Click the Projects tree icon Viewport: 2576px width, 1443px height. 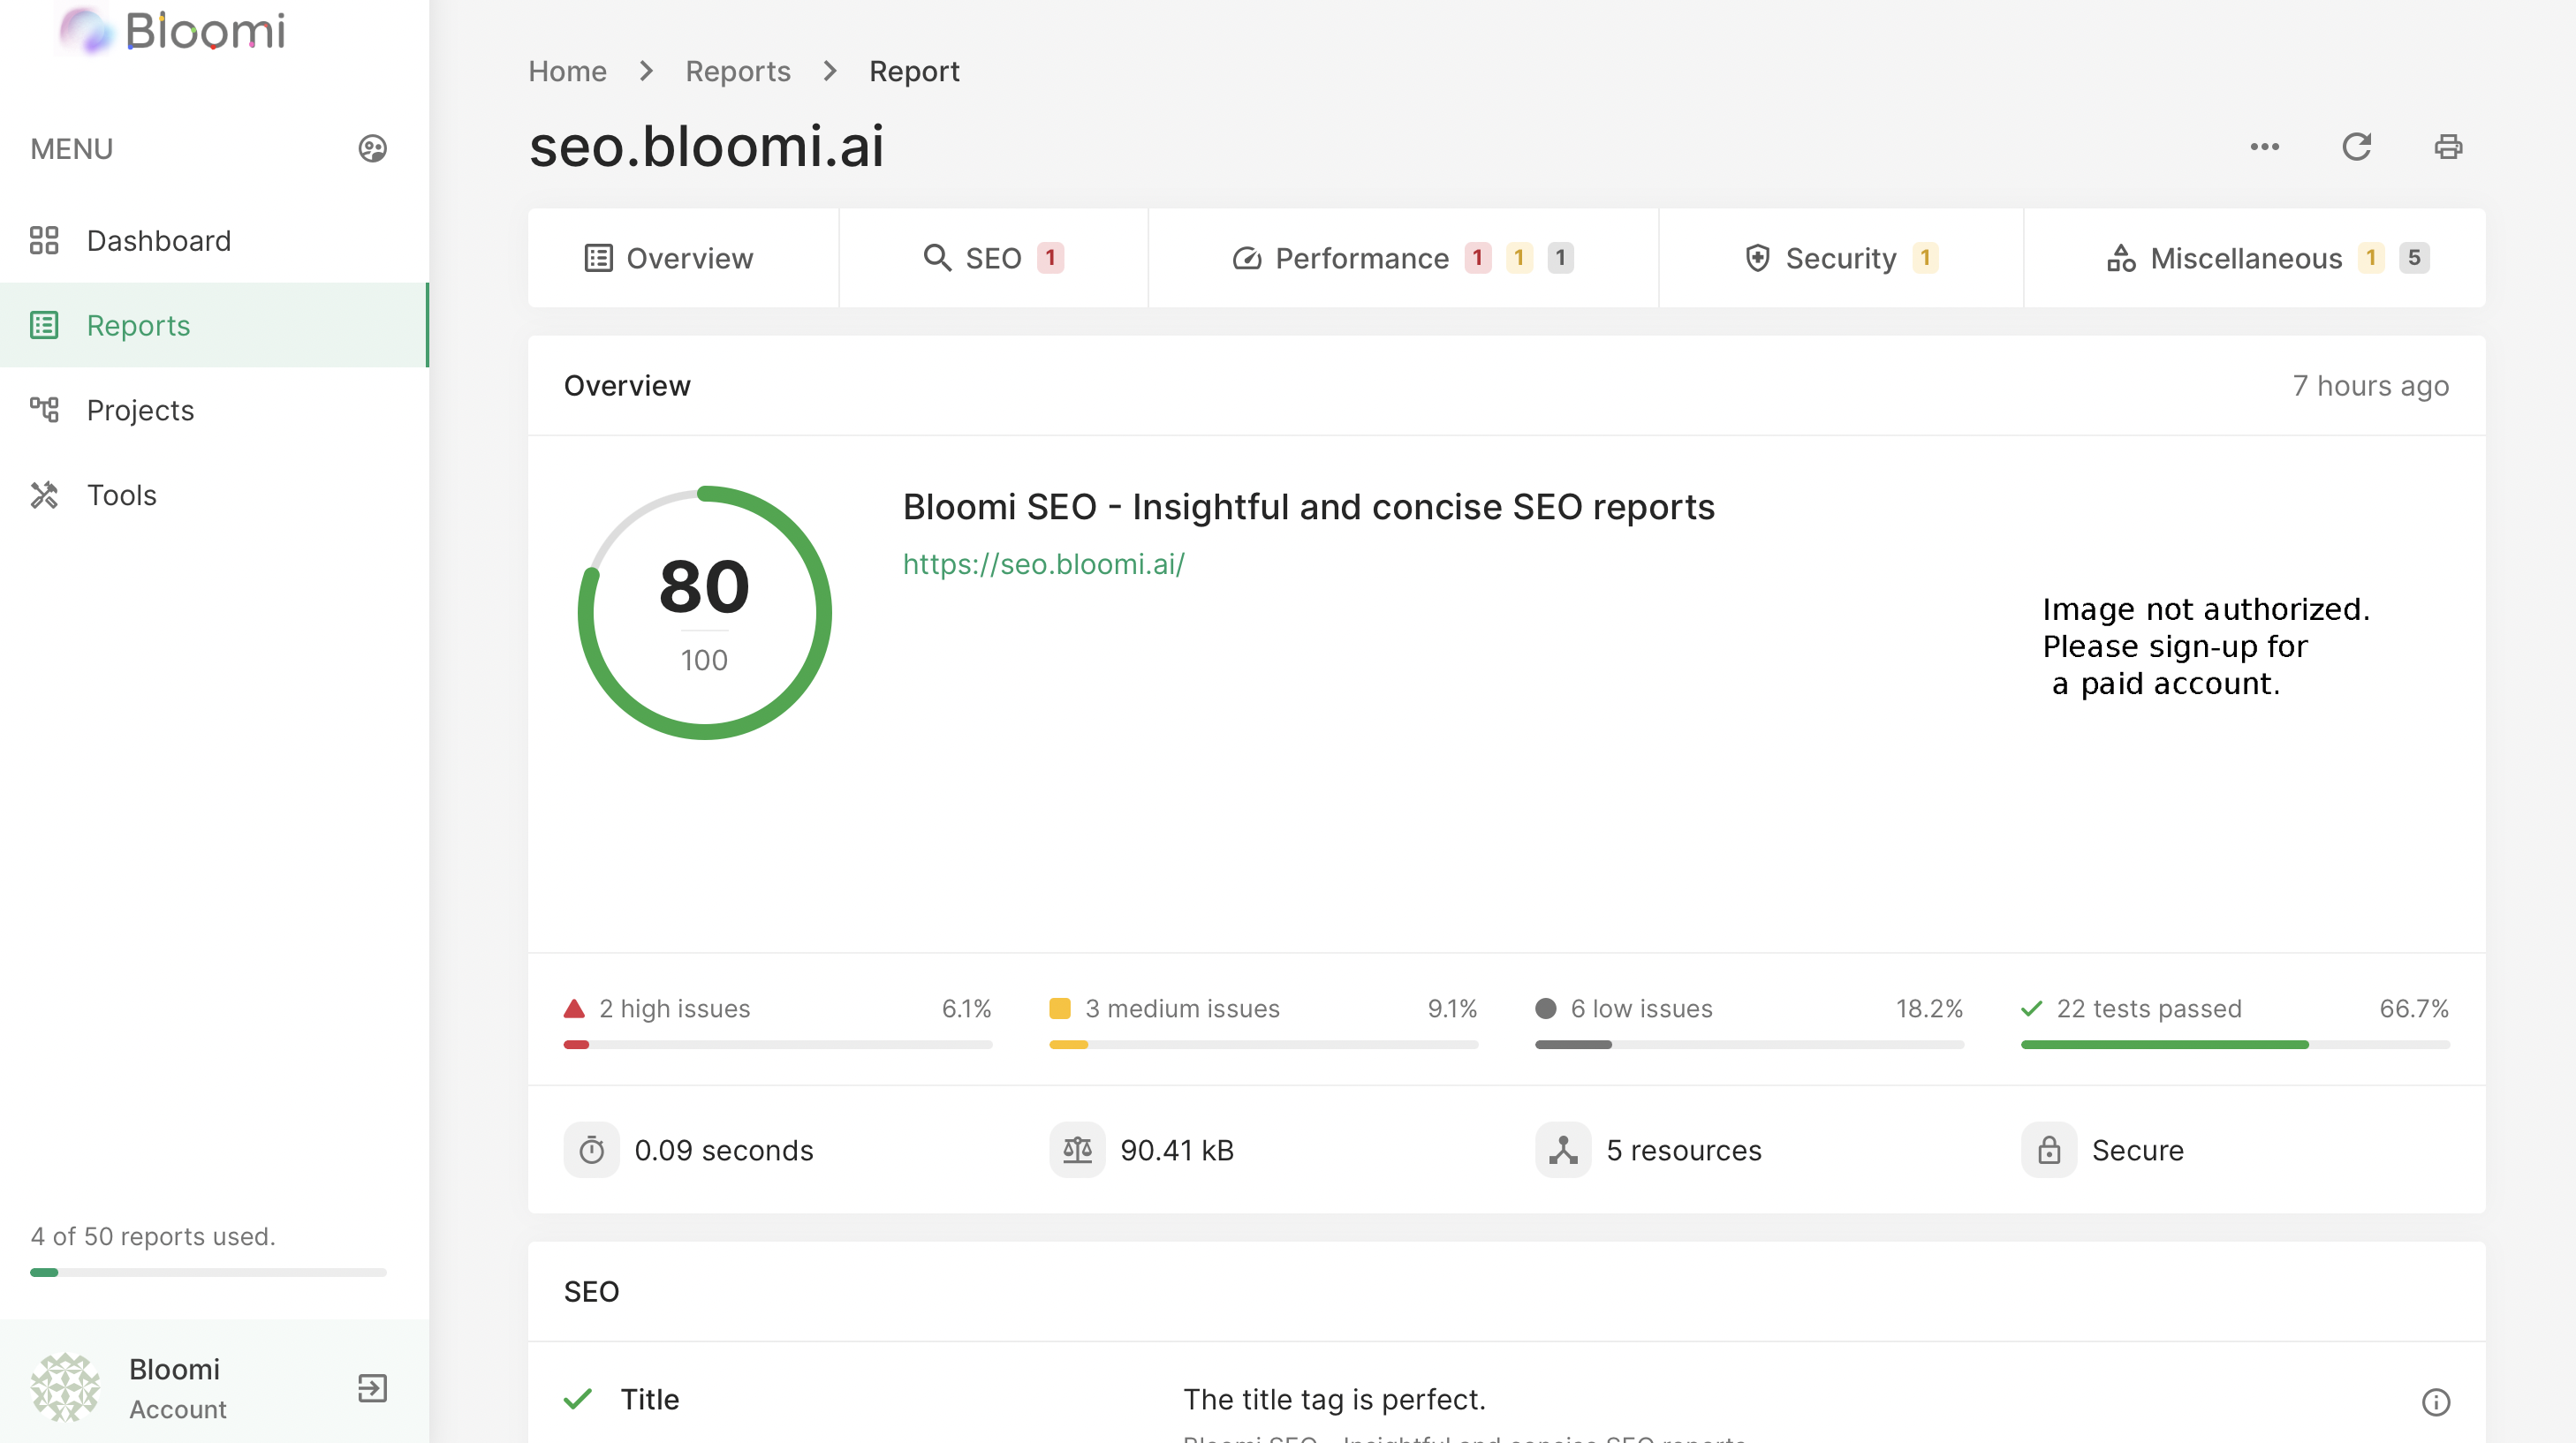pyautogui.click(x=44, y=410)
